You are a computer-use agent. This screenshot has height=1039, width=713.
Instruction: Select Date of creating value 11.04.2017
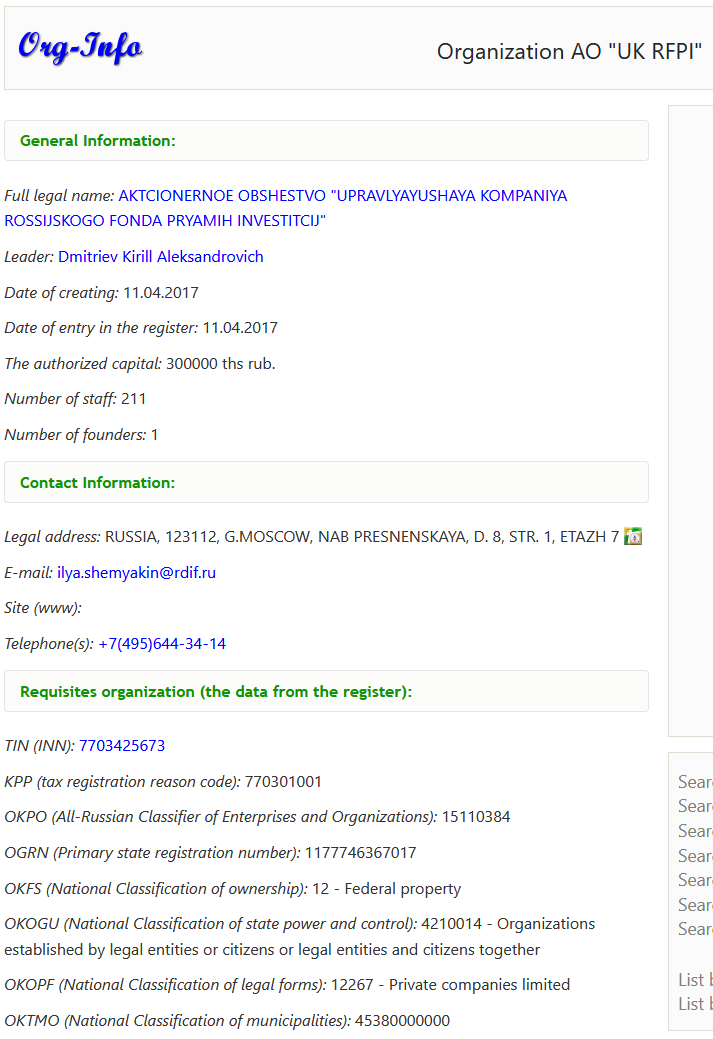[161, 292]
